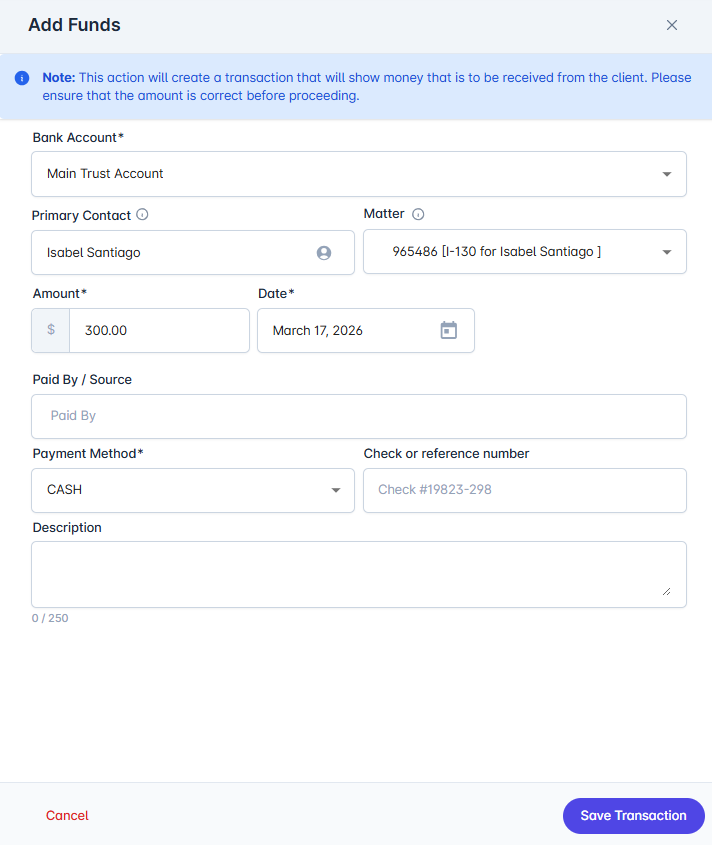The height and width of the screenshot is (845, 712).
Task: Close the Add Funds dialog
Action: pos(672,25)
